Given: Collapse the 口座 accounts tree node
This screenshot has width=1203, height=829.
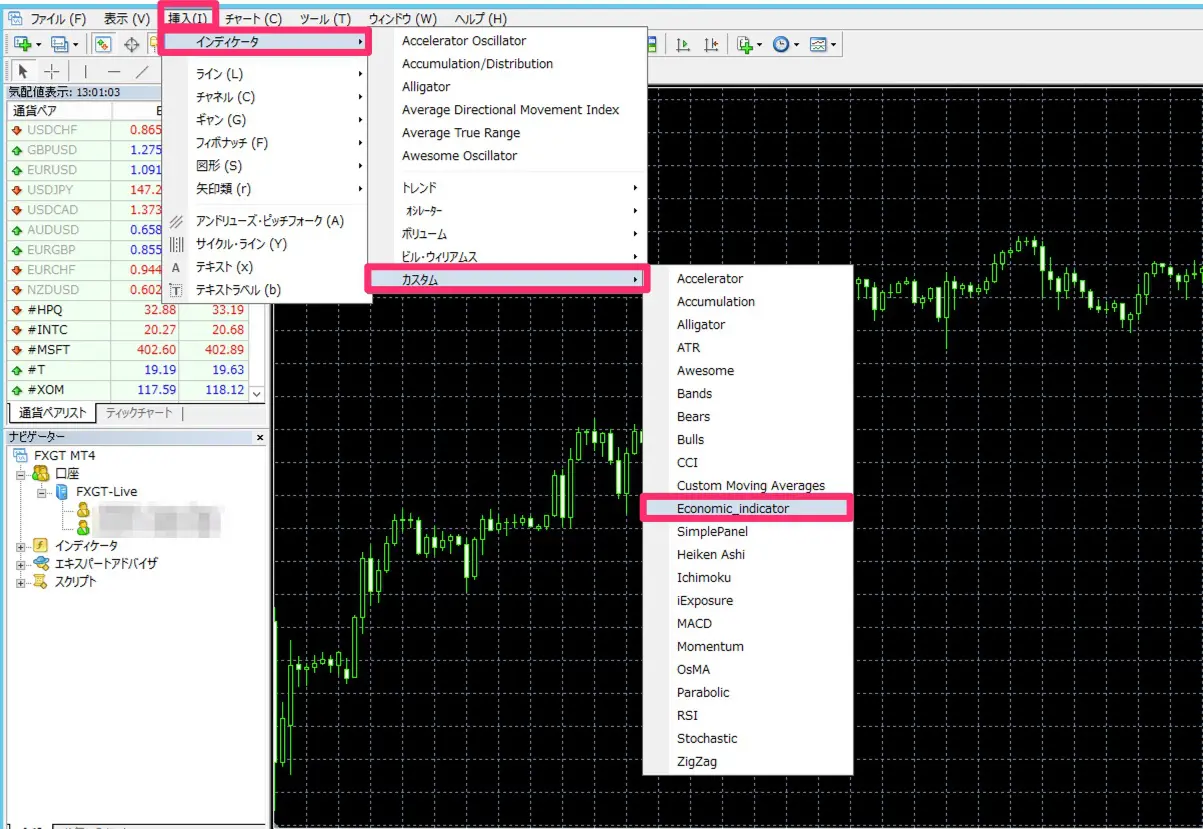Looking at the screenshot, I should 21,474.
